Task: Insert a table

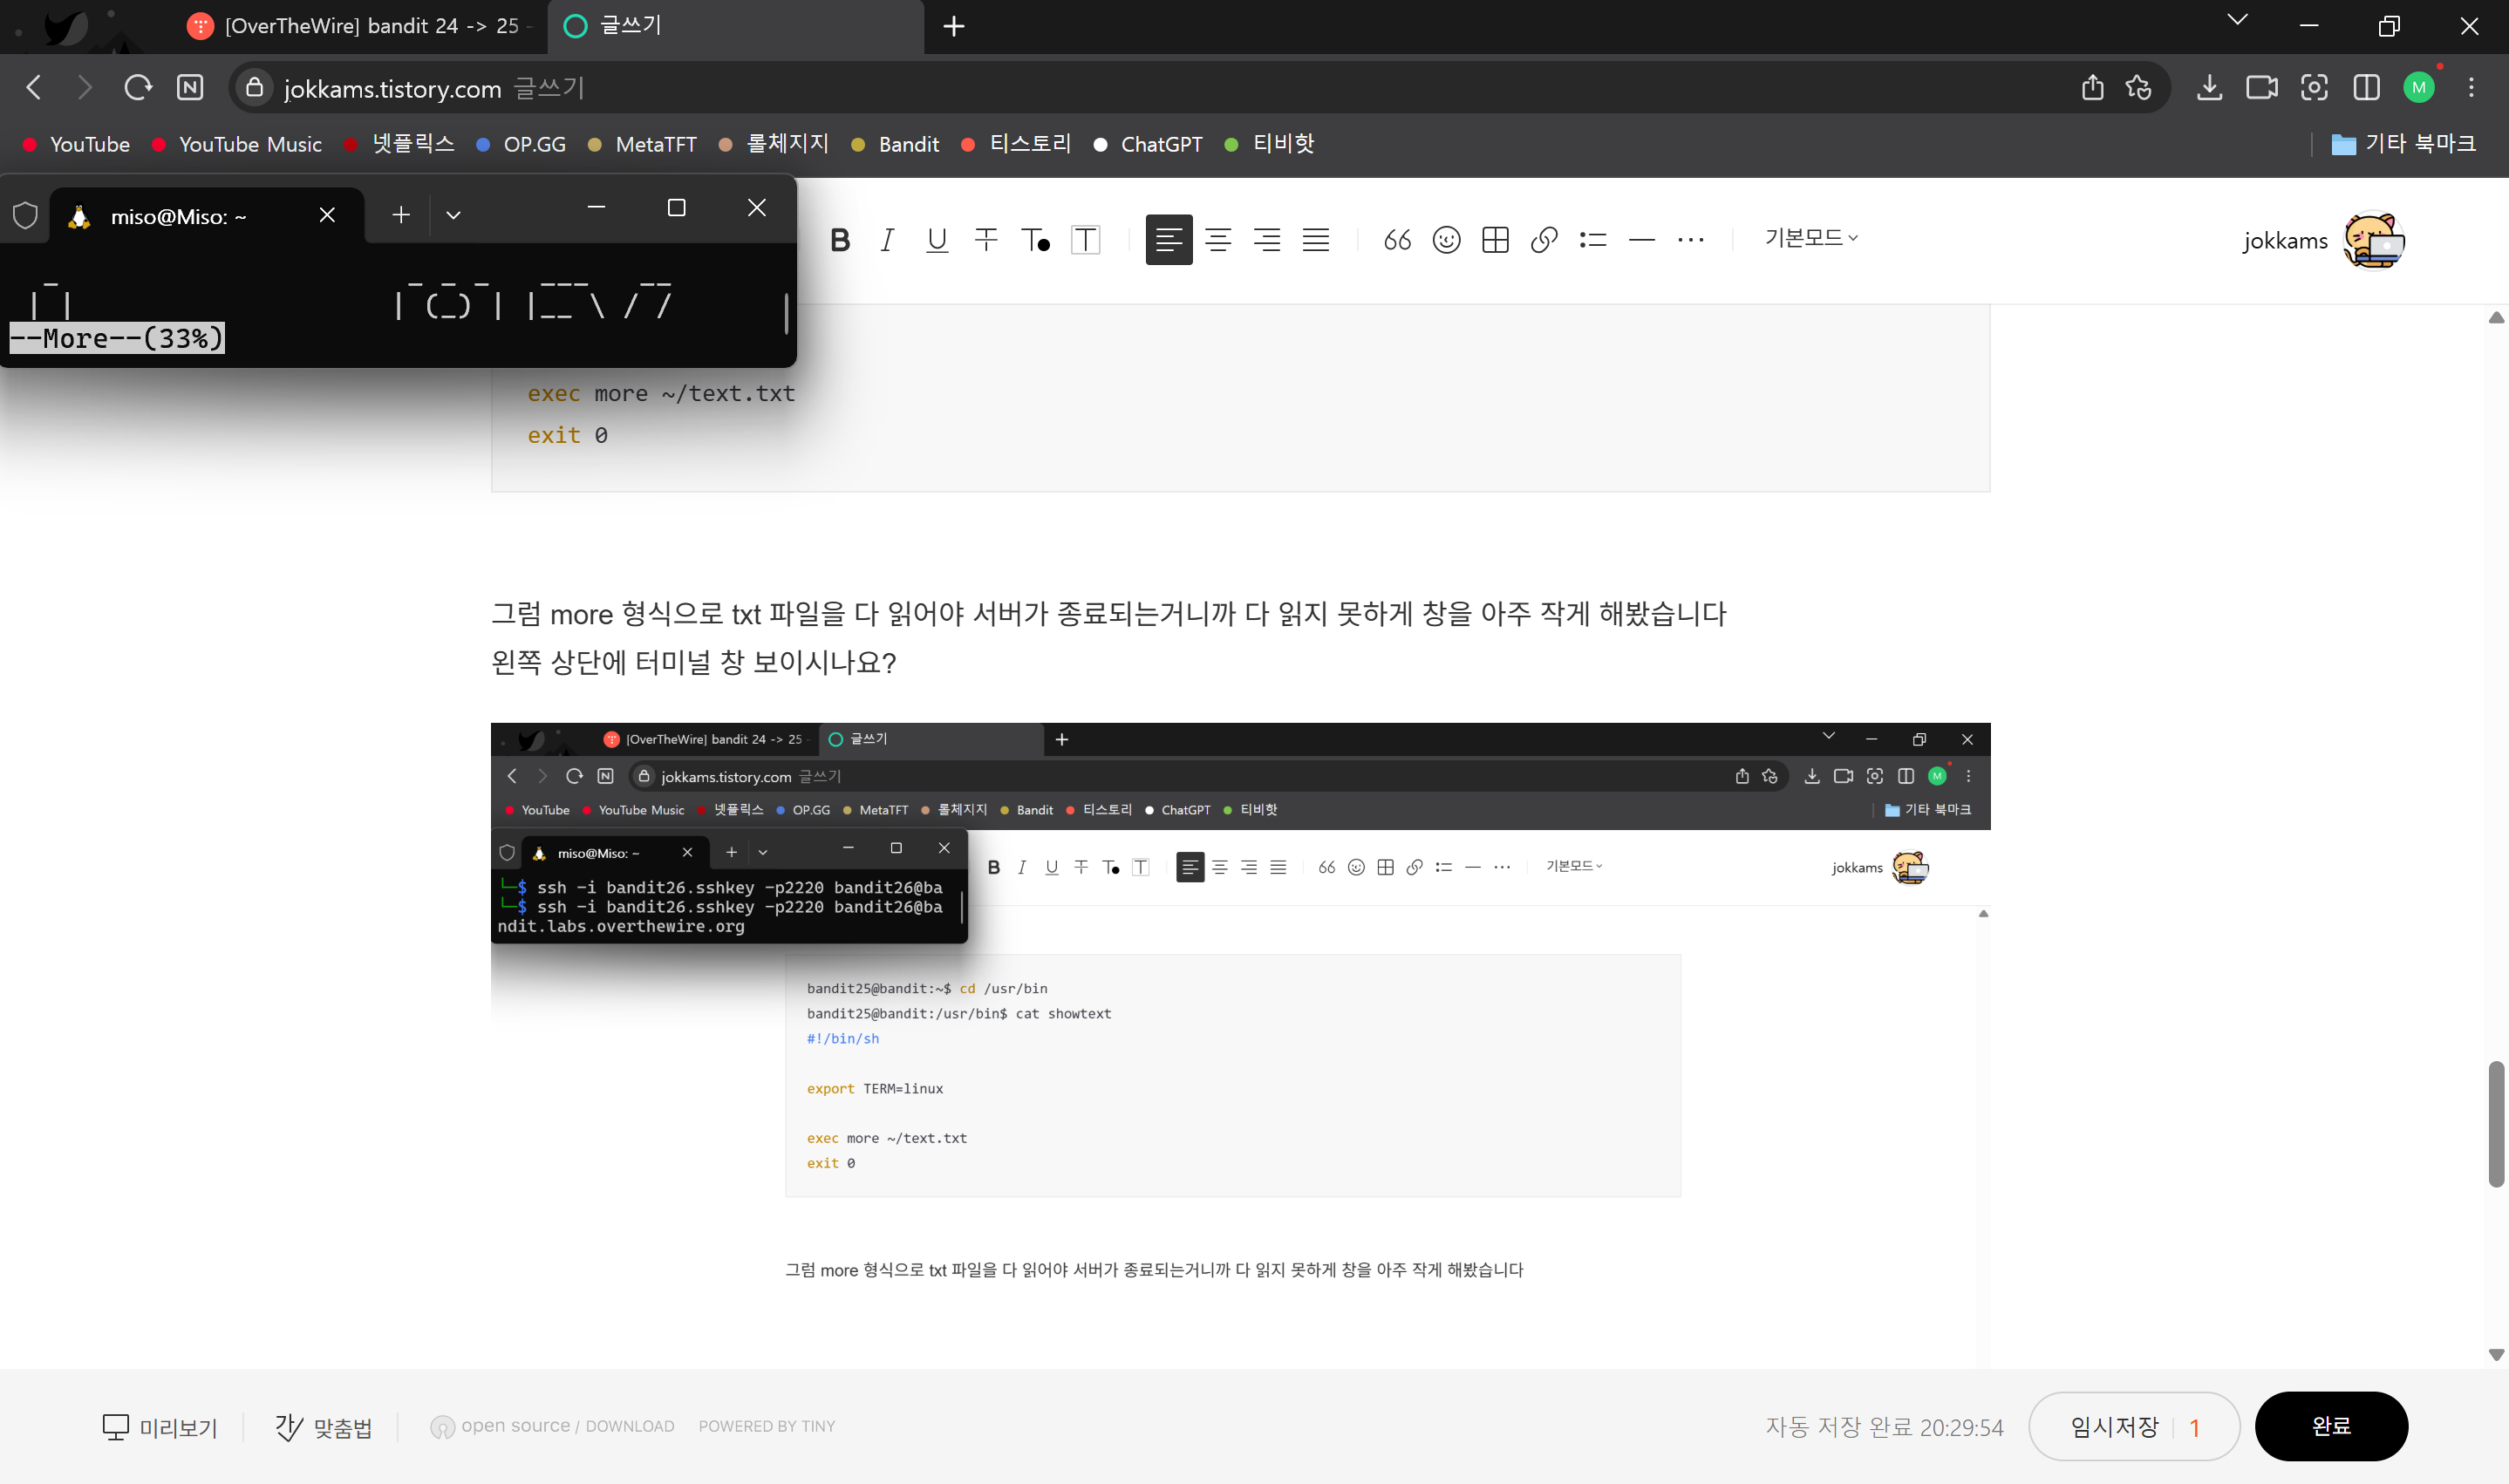Action: (1495, 240)
